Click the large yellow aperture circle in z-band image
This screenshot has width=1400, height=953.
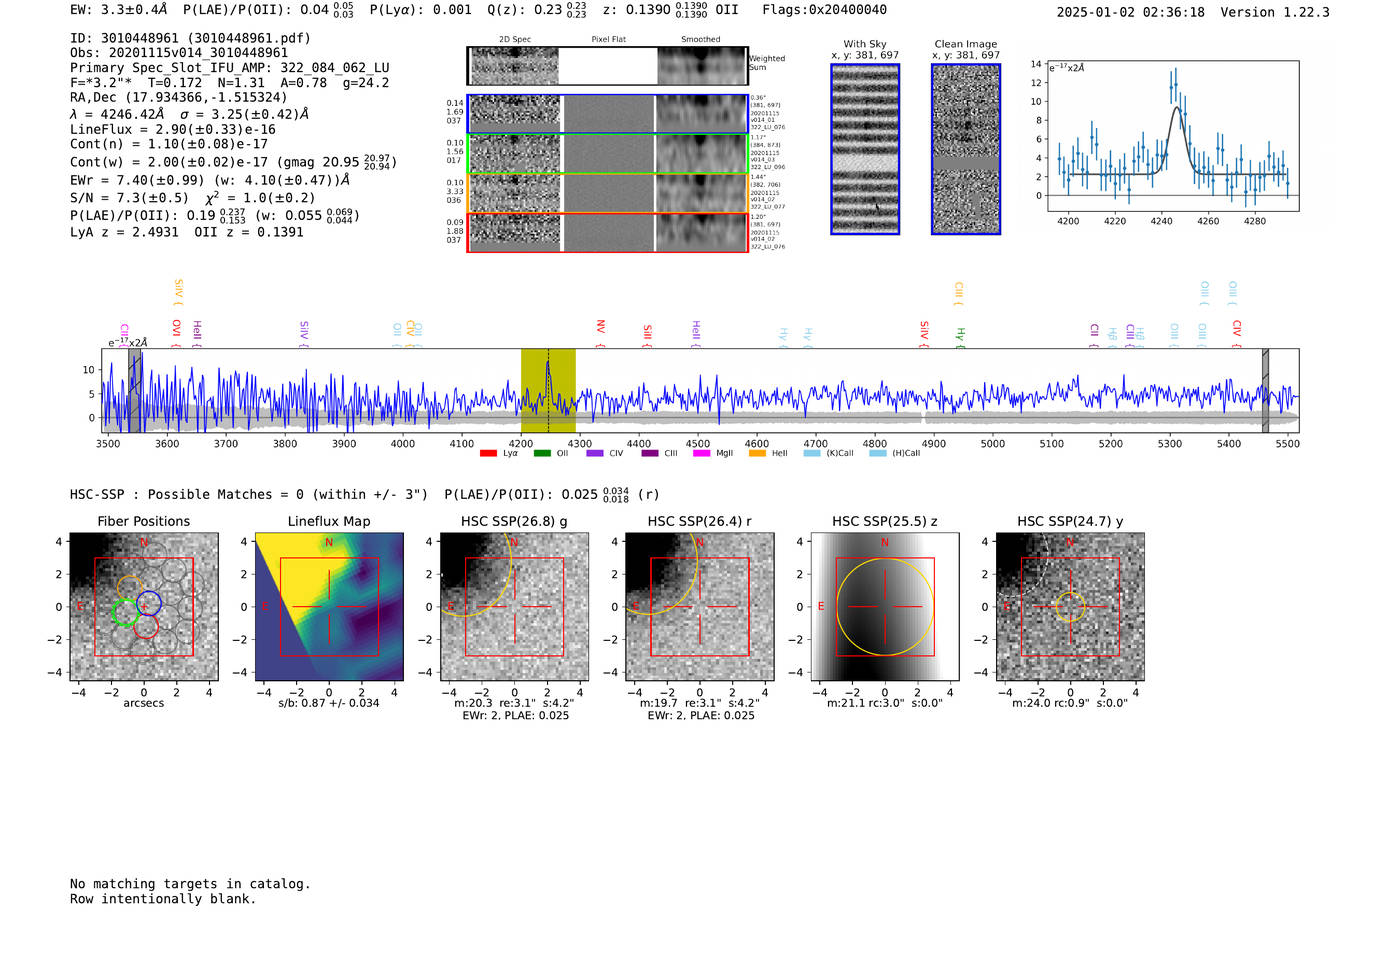[884, 607]
